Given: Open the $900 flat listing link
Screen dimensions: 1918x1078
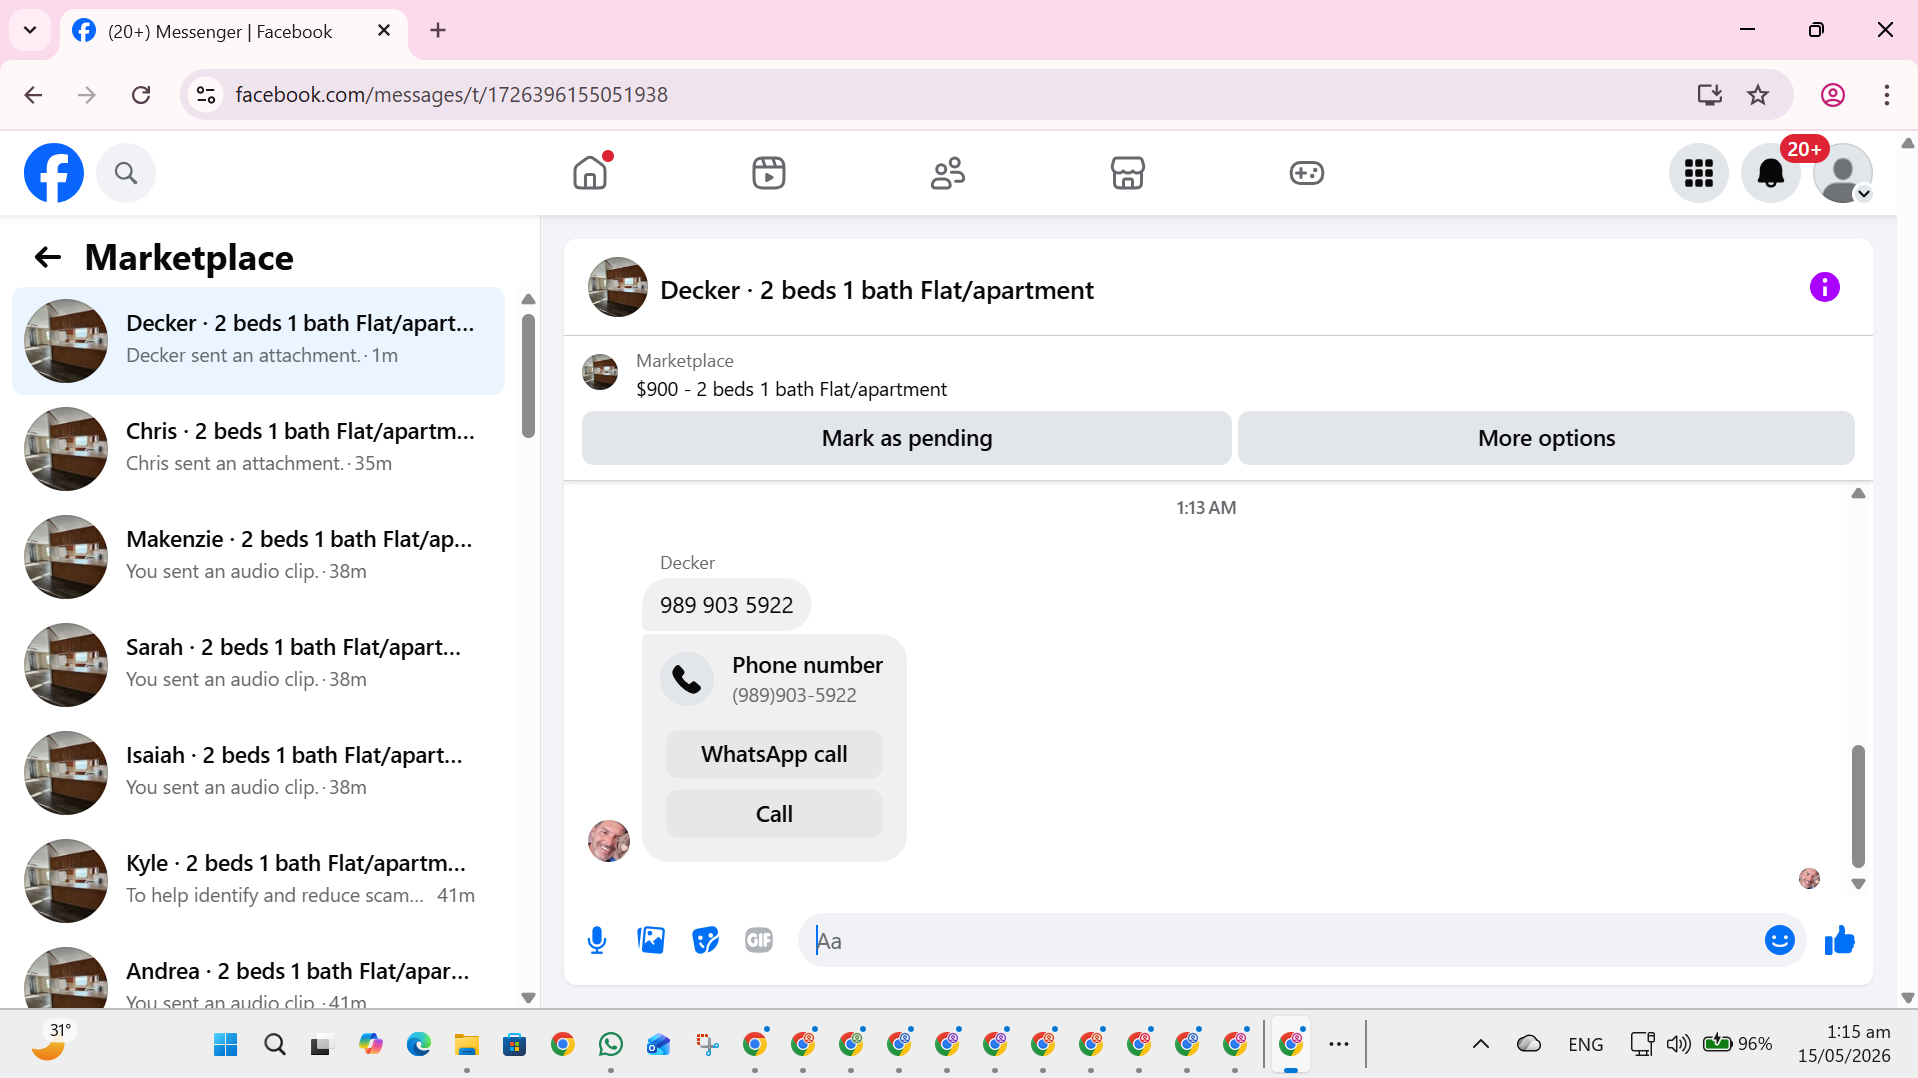Looking at the screenshot, I should [x=791, y=389].
